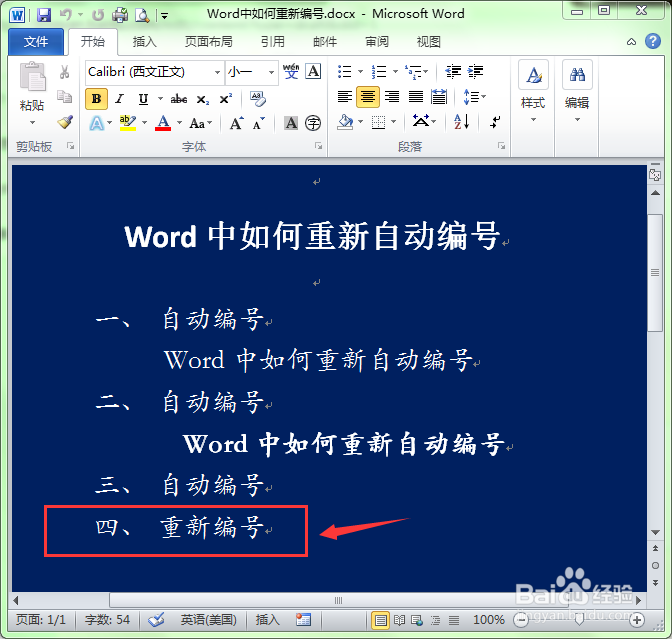Image resolution: width=672 pixels, height=639 pixels.
Task: Click 字数: 54 word count
Action: (x=107, y=620)
